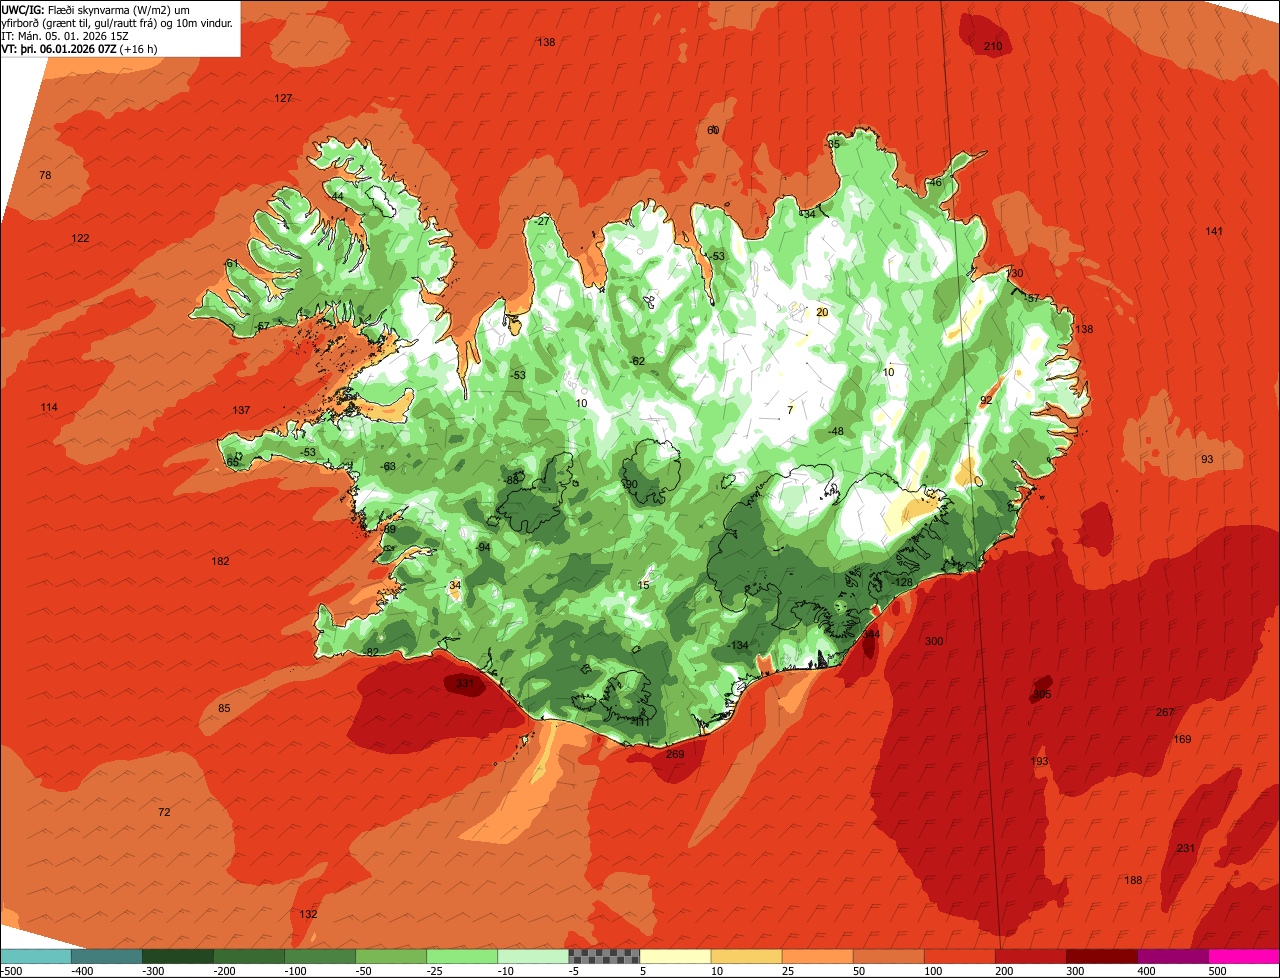Select the value -128 near Vatnajökull

click(903, 582)
